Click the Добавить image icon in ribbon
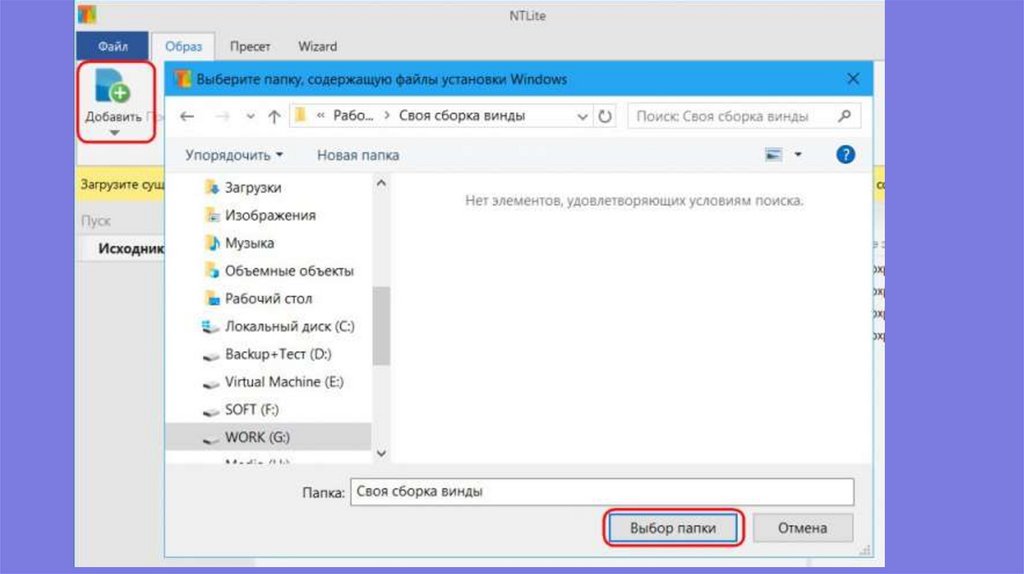The width and height of the screenshot is (1024, 574). pyautogui.click(x=112, y=86)
